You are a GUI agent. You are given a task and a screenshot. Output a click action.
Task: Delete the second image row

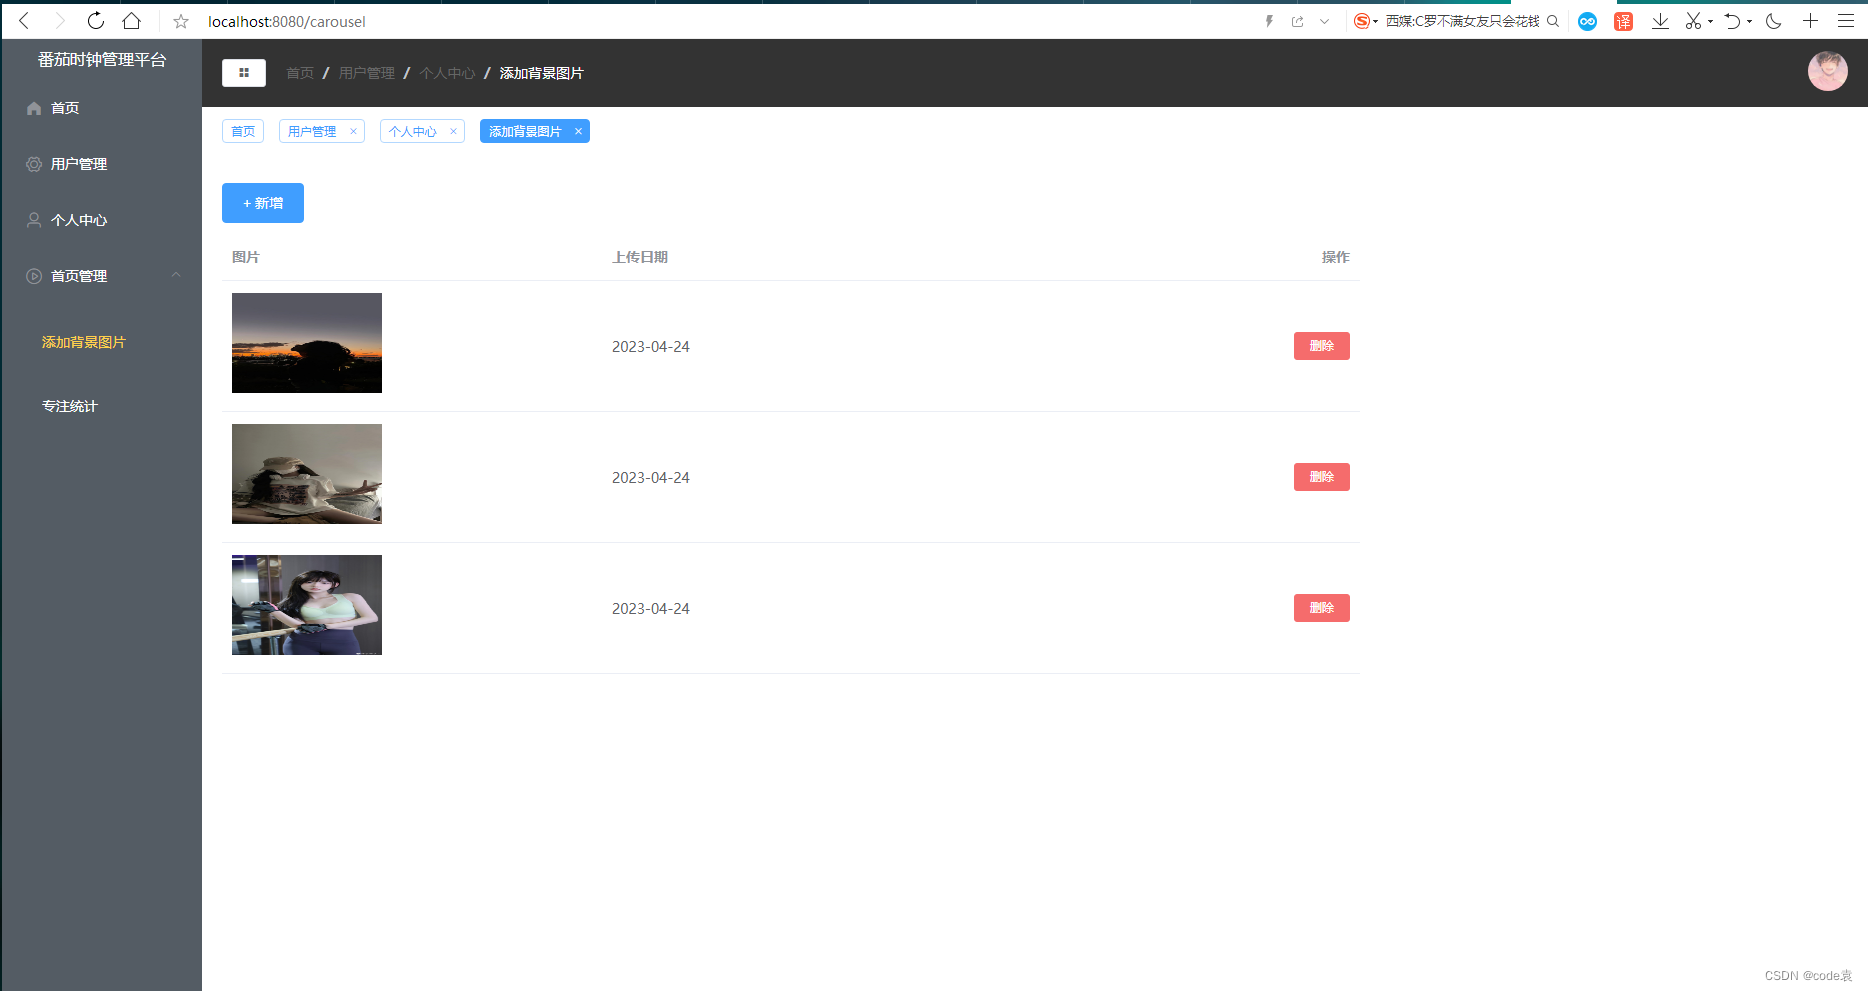coord(1322,477)
